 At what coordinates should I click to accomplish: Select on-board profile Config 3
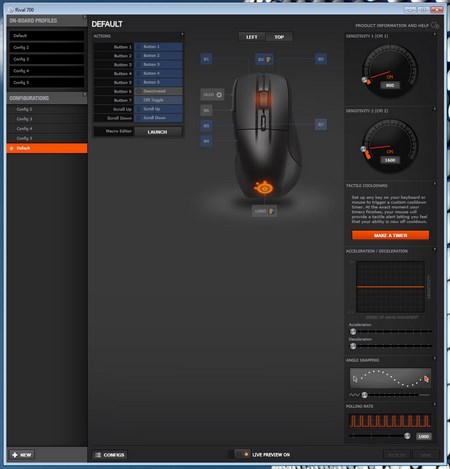[47, 59]
